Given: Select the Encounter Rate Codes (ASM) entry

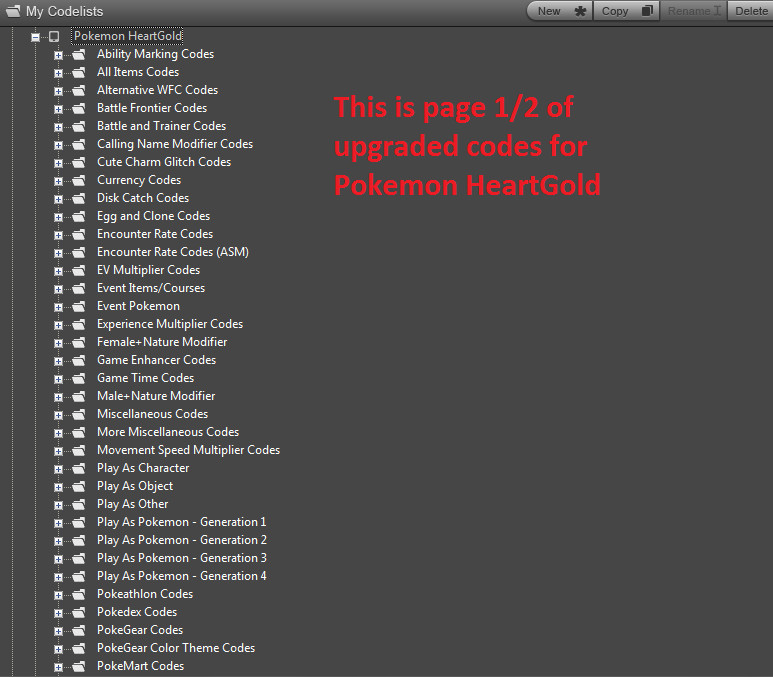Looking at the screenshot, I should (x=173, y=252).
